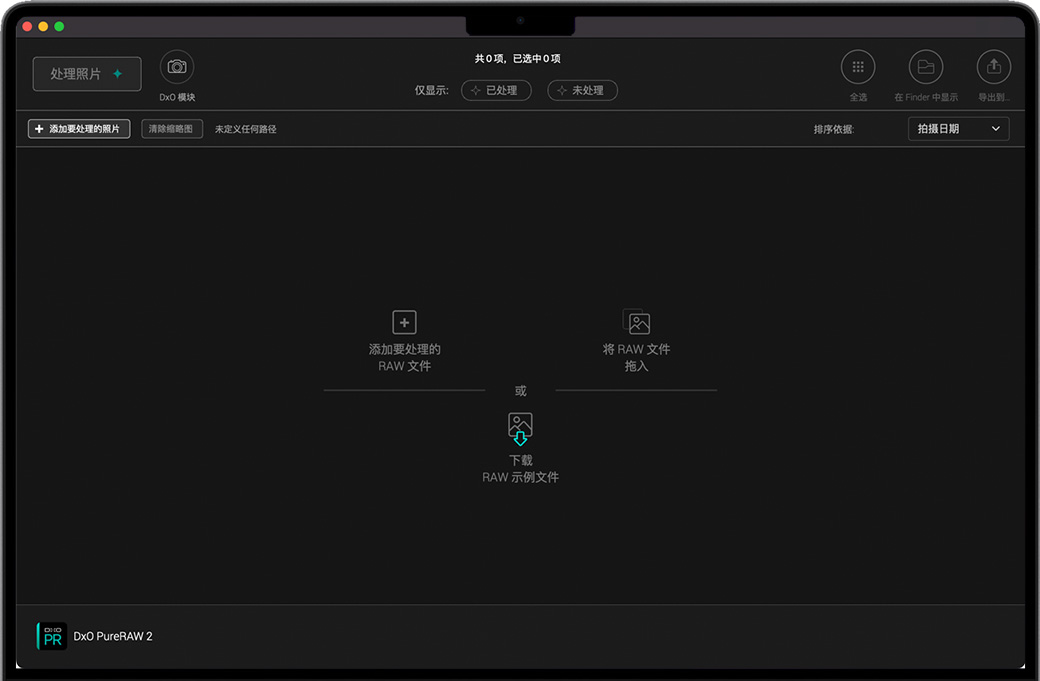Download RAW sample files via center icon
The image size is (1040, 681).
tap(520, 428)
